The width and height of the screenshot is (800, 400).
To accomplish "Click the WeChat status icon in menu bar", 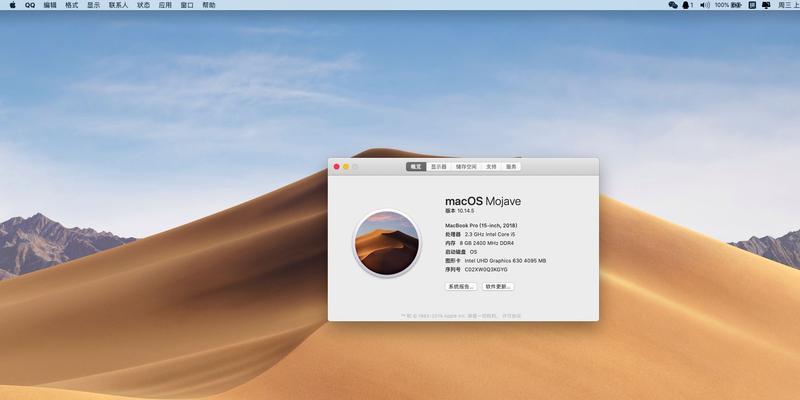I will point(673,5).
